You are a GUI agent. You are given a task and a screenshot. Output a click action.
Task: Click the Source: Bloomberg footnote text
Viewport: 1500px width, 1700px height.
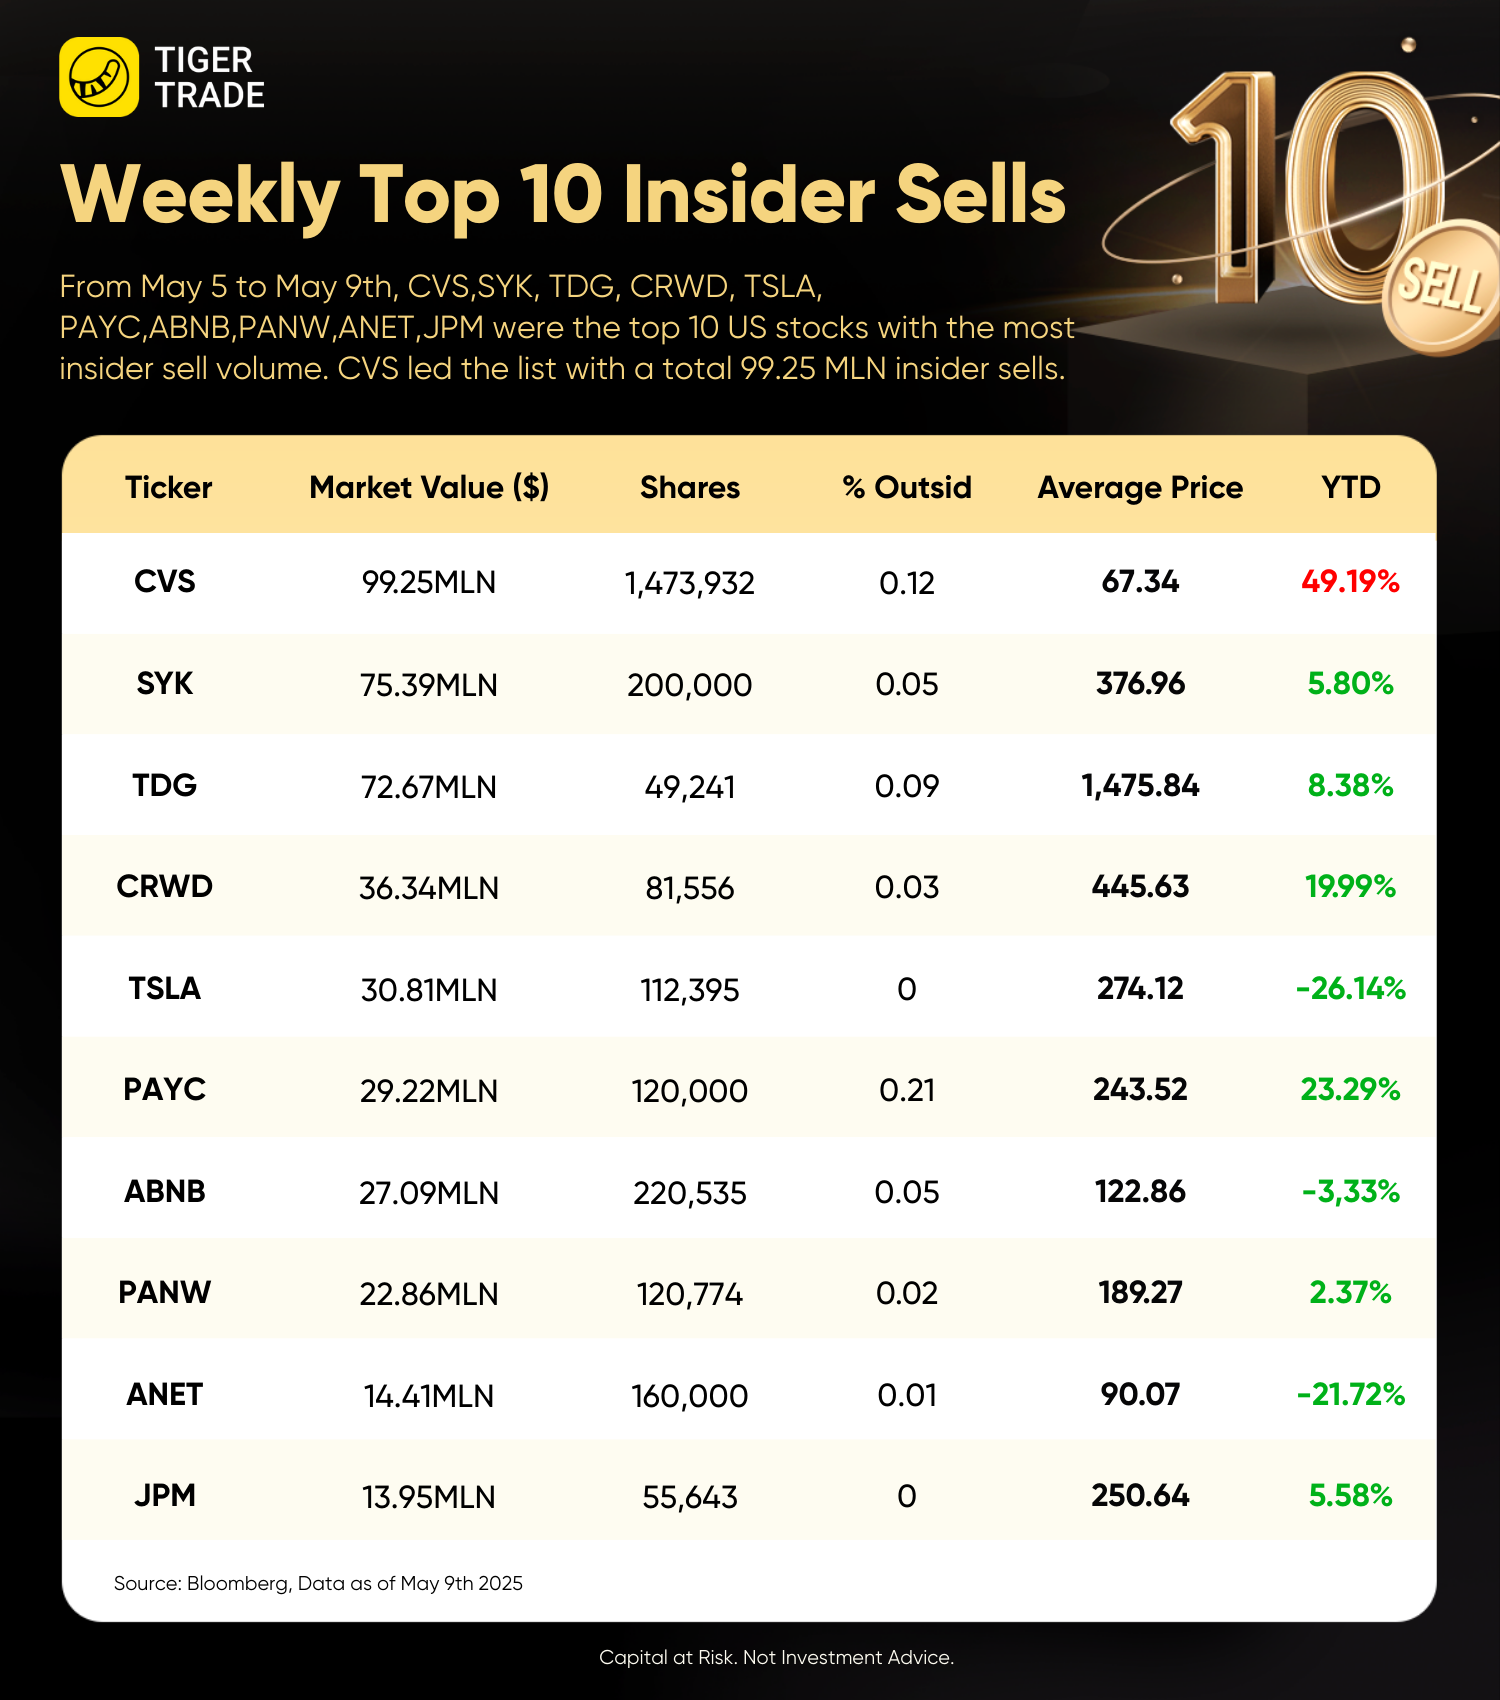318,1583
